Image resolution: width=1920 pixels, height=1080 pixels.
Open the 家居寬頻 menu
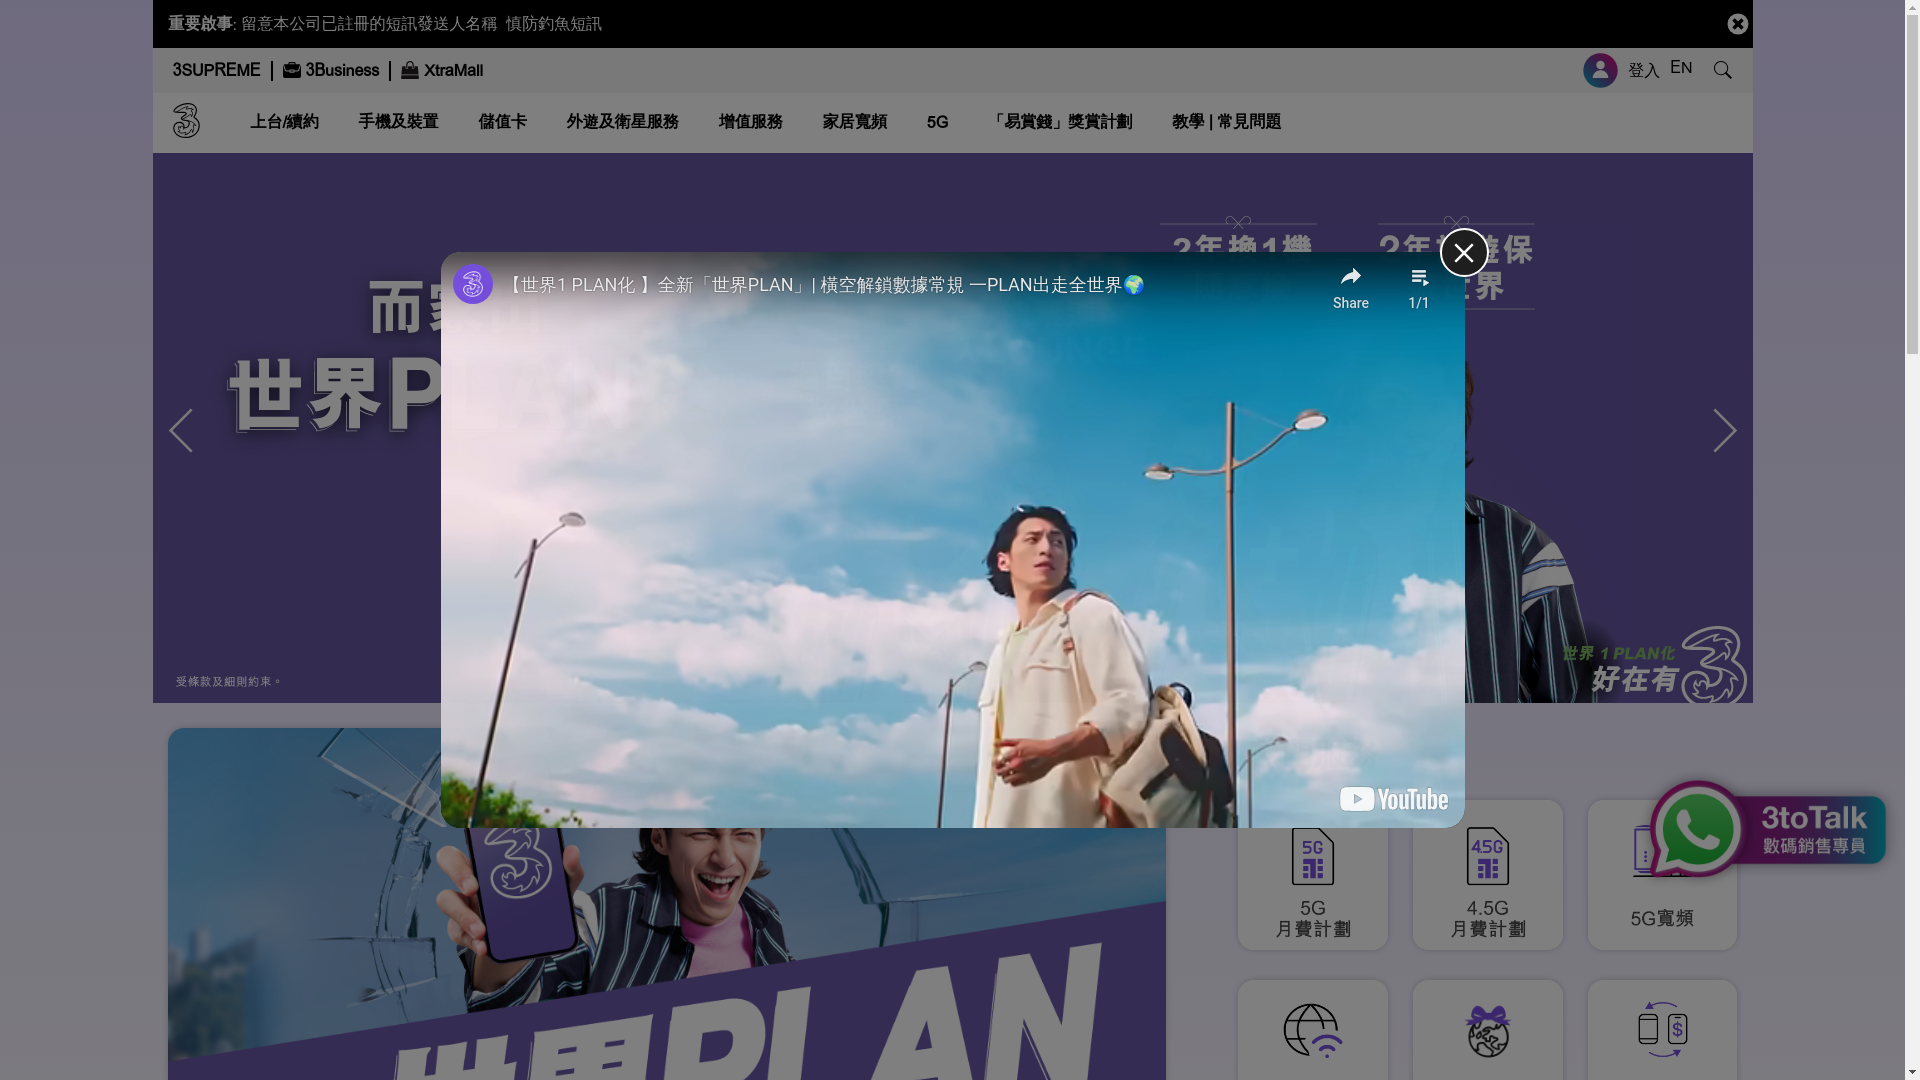pos(854,122)
